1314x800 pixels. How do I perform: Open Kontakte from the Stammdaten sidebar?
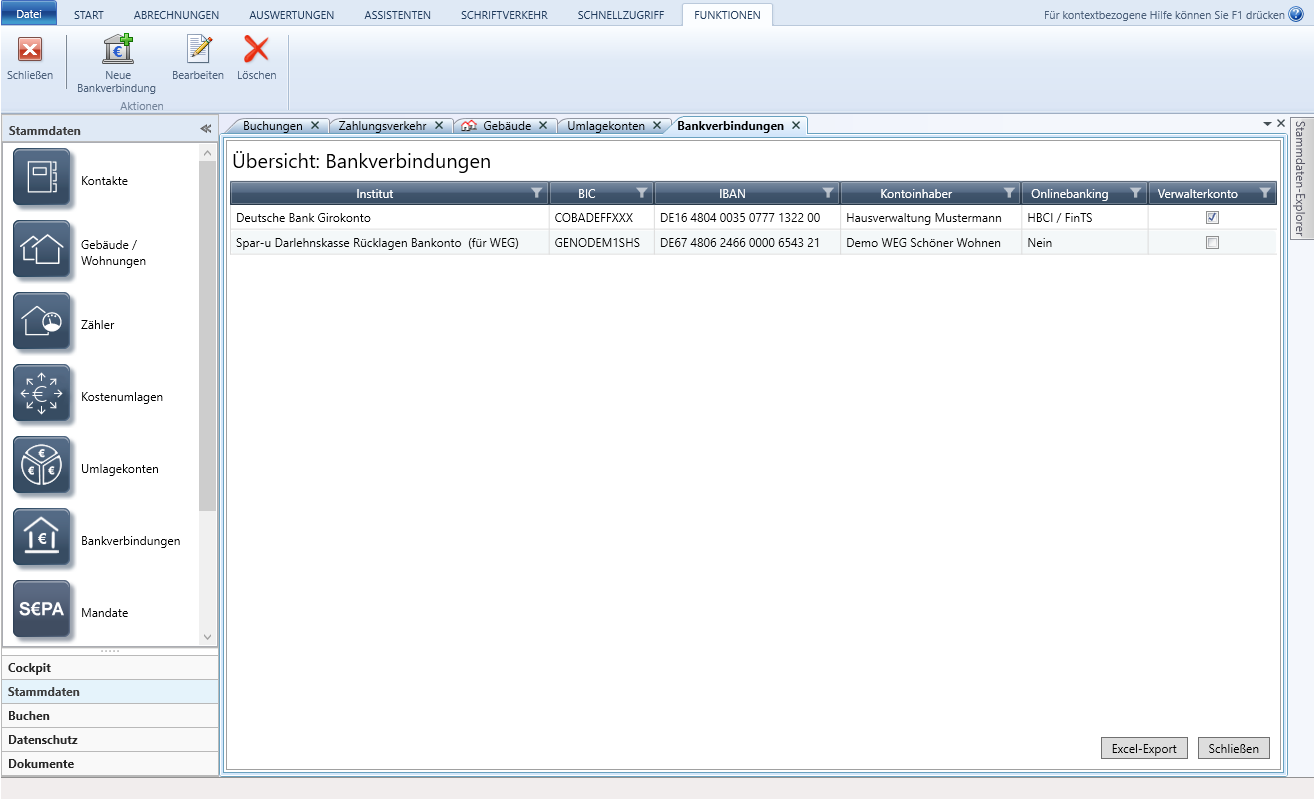(x=42, y=178)
